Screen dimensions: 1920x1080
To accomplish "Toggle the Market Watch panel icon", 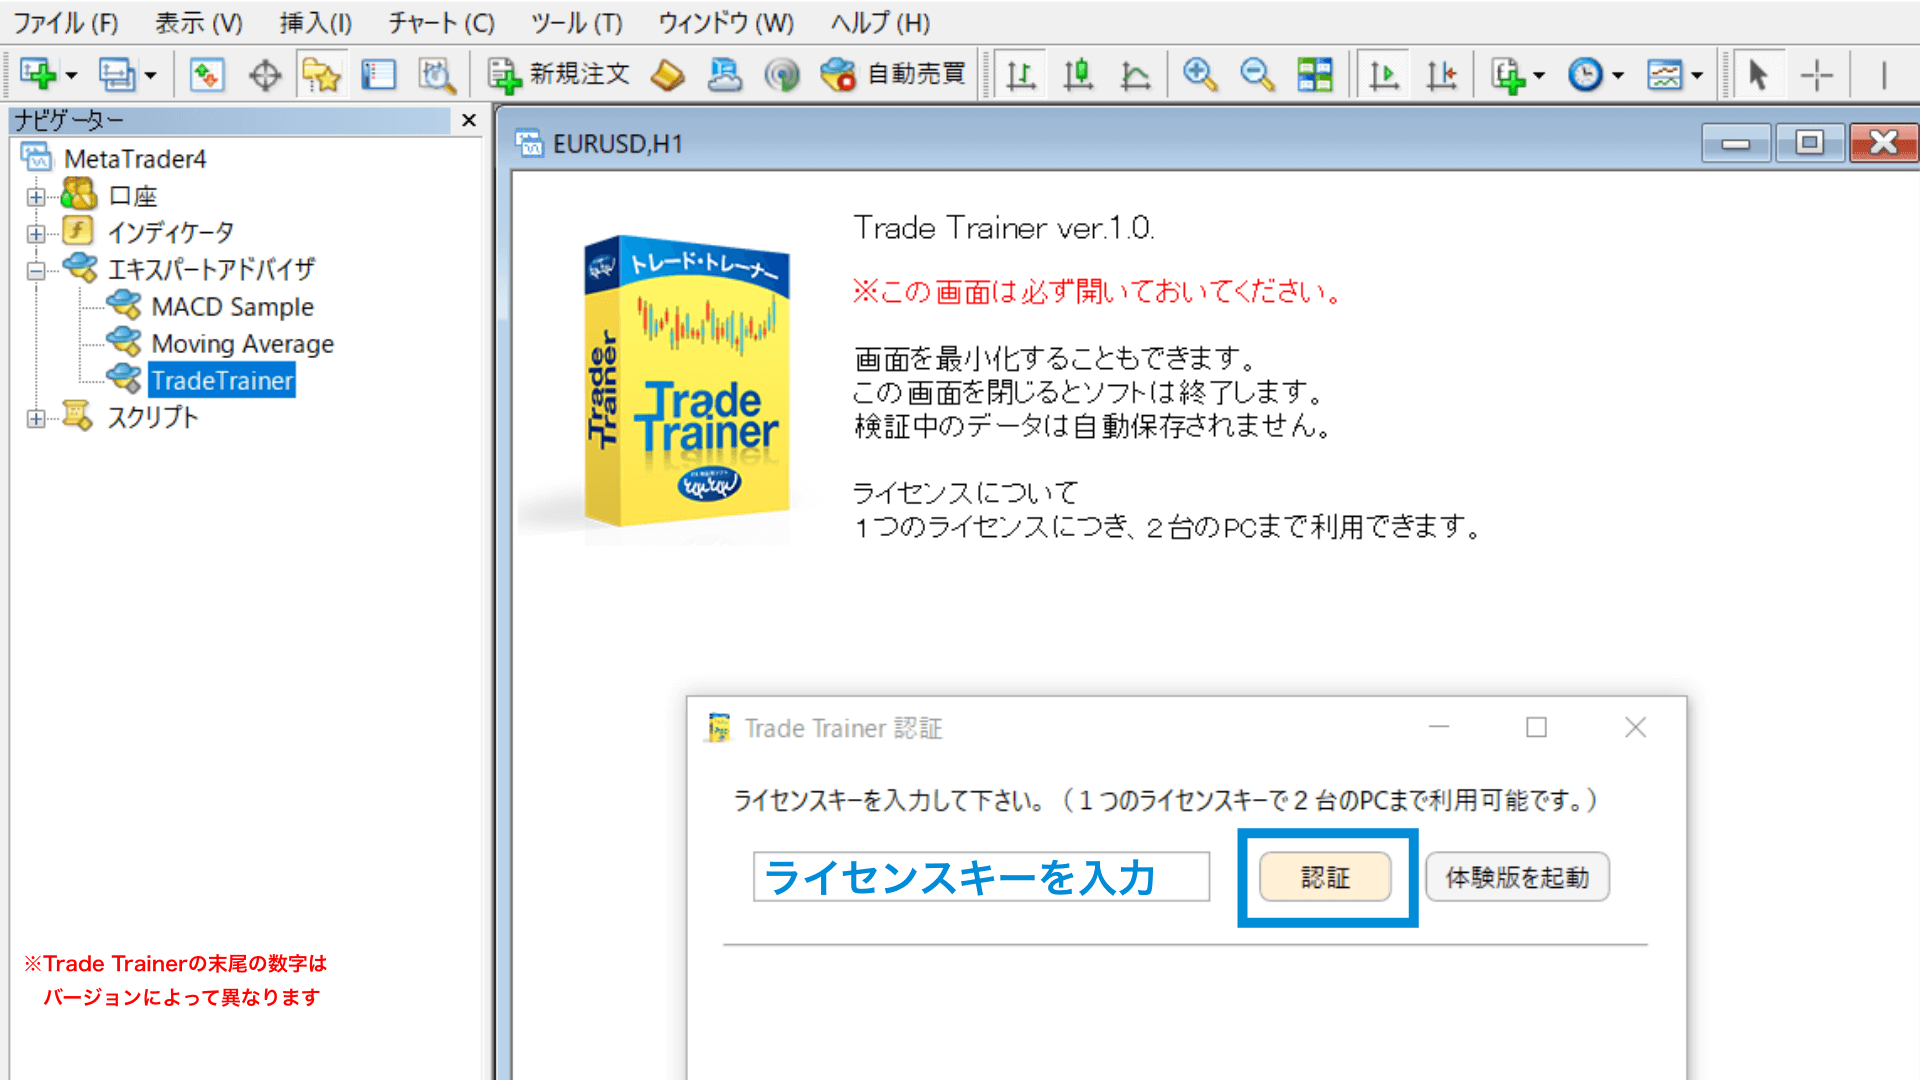I will pos(207,74).
